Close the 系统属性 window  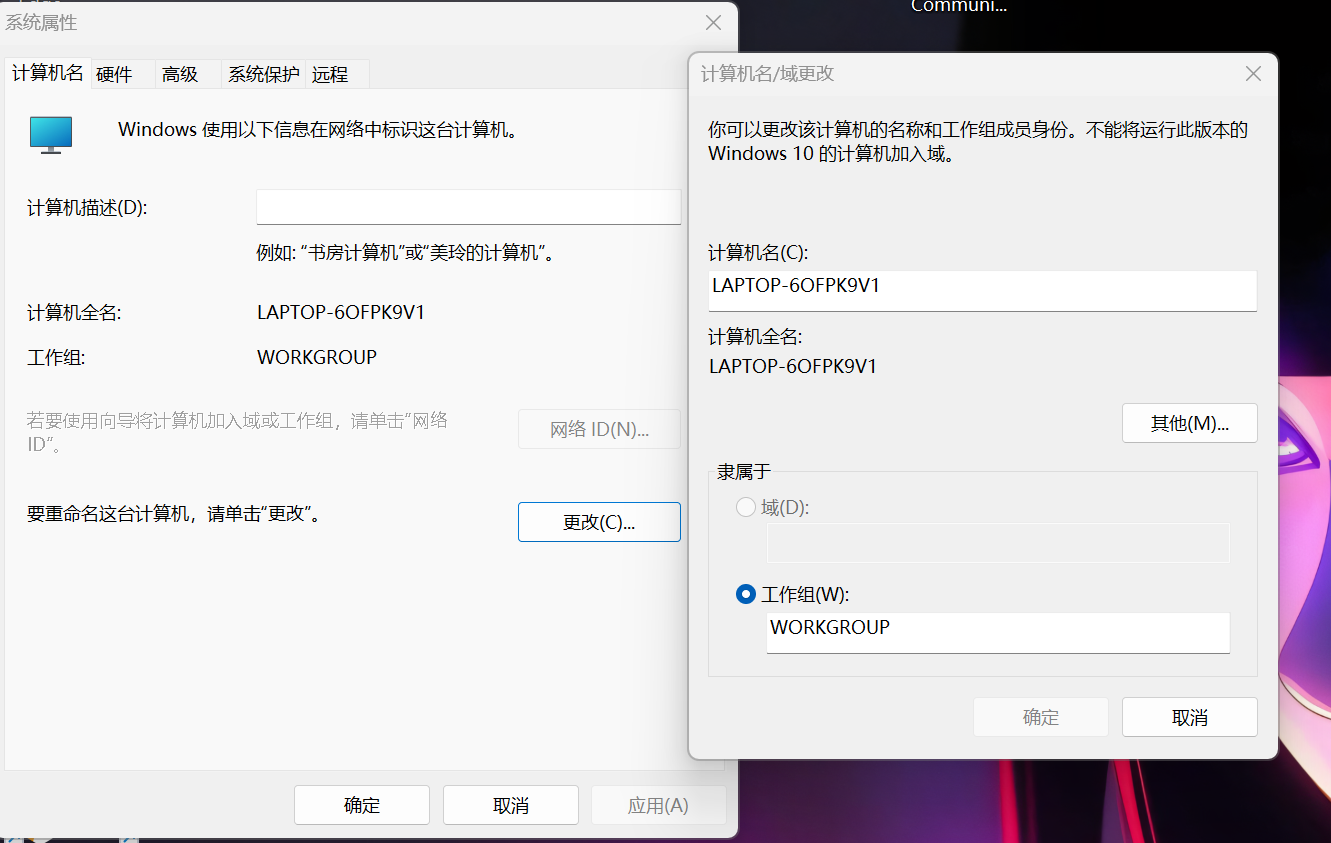point(713,23)
